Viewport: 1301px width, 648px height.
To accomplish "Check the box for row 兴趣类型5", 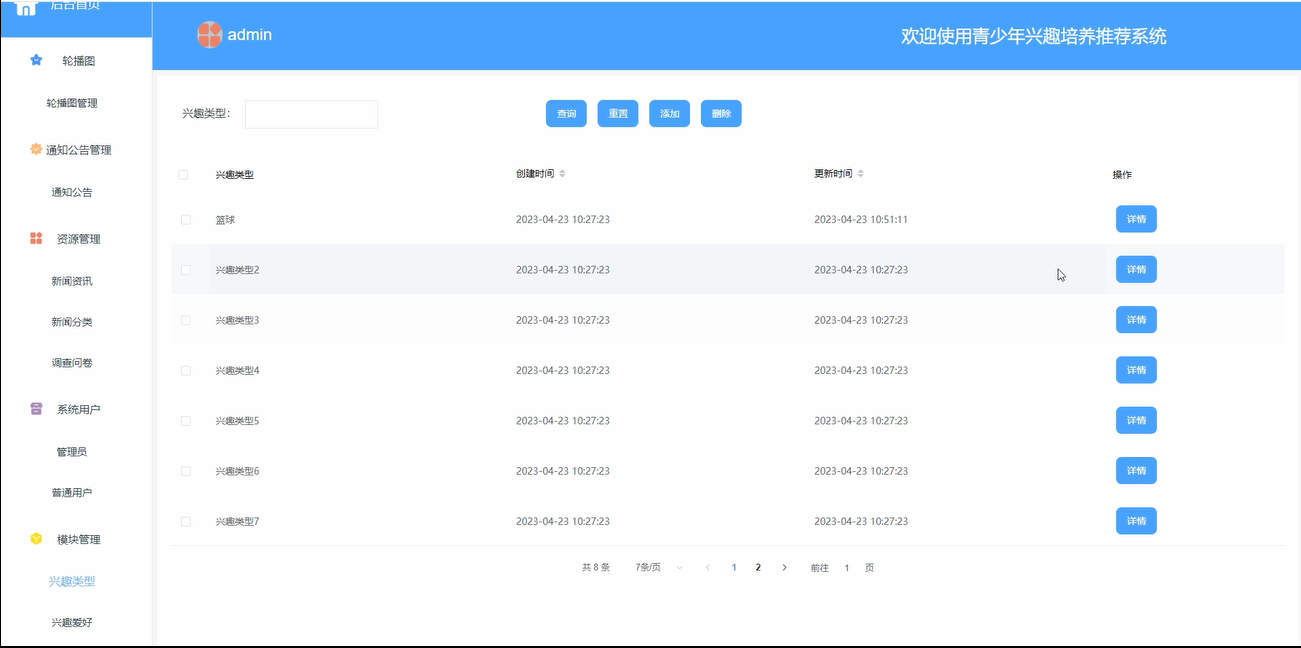I will pos(186,421).
